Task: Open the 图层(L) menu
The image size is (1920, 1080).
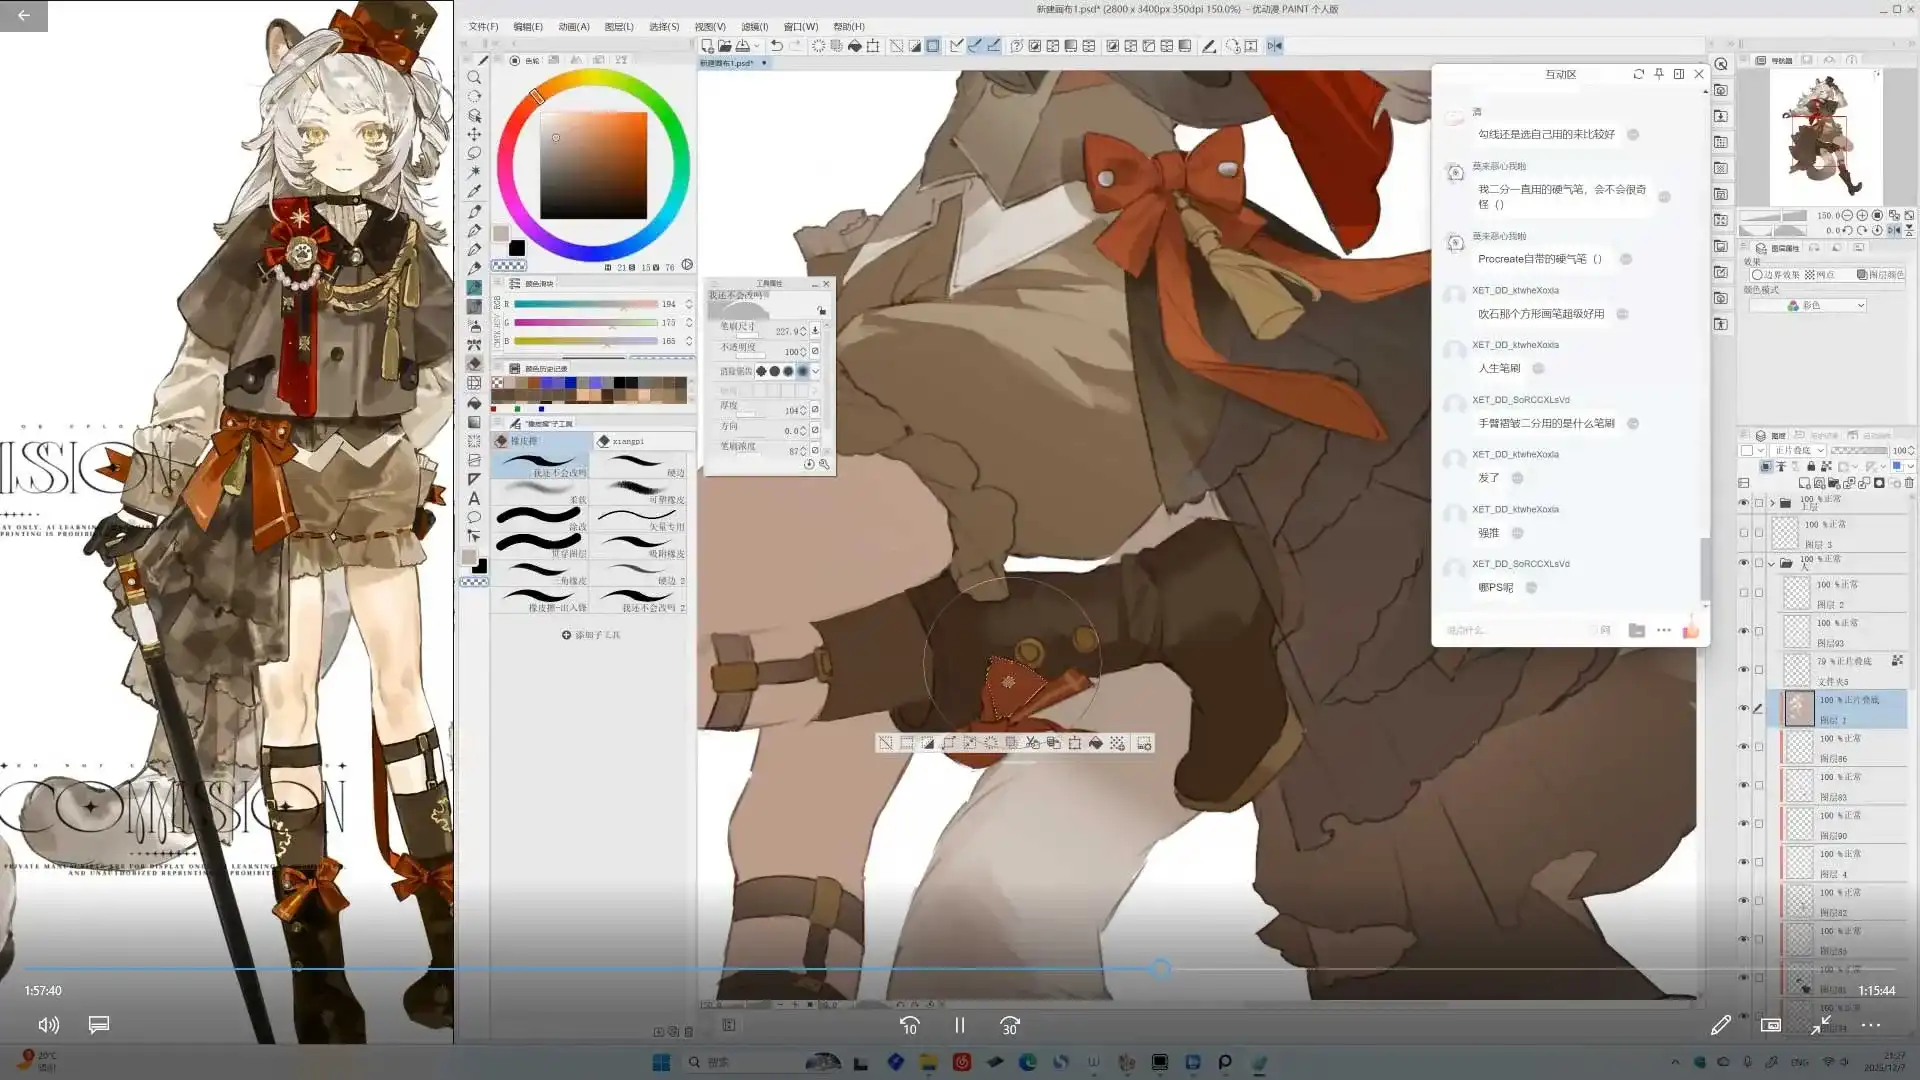Action: (x=618, y=27)
